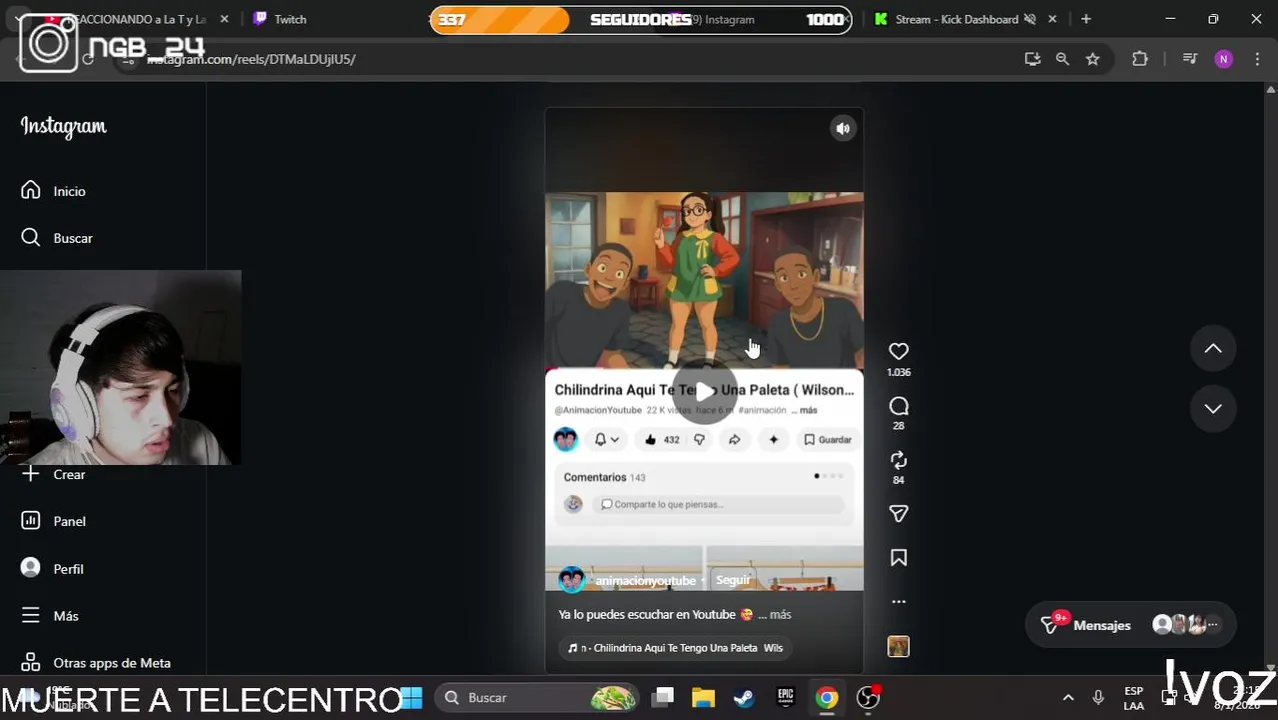Switch to the Stream - Kick Dashboard tab
This screenshot has width=1278, height=720.
click(x=956, y=19)
